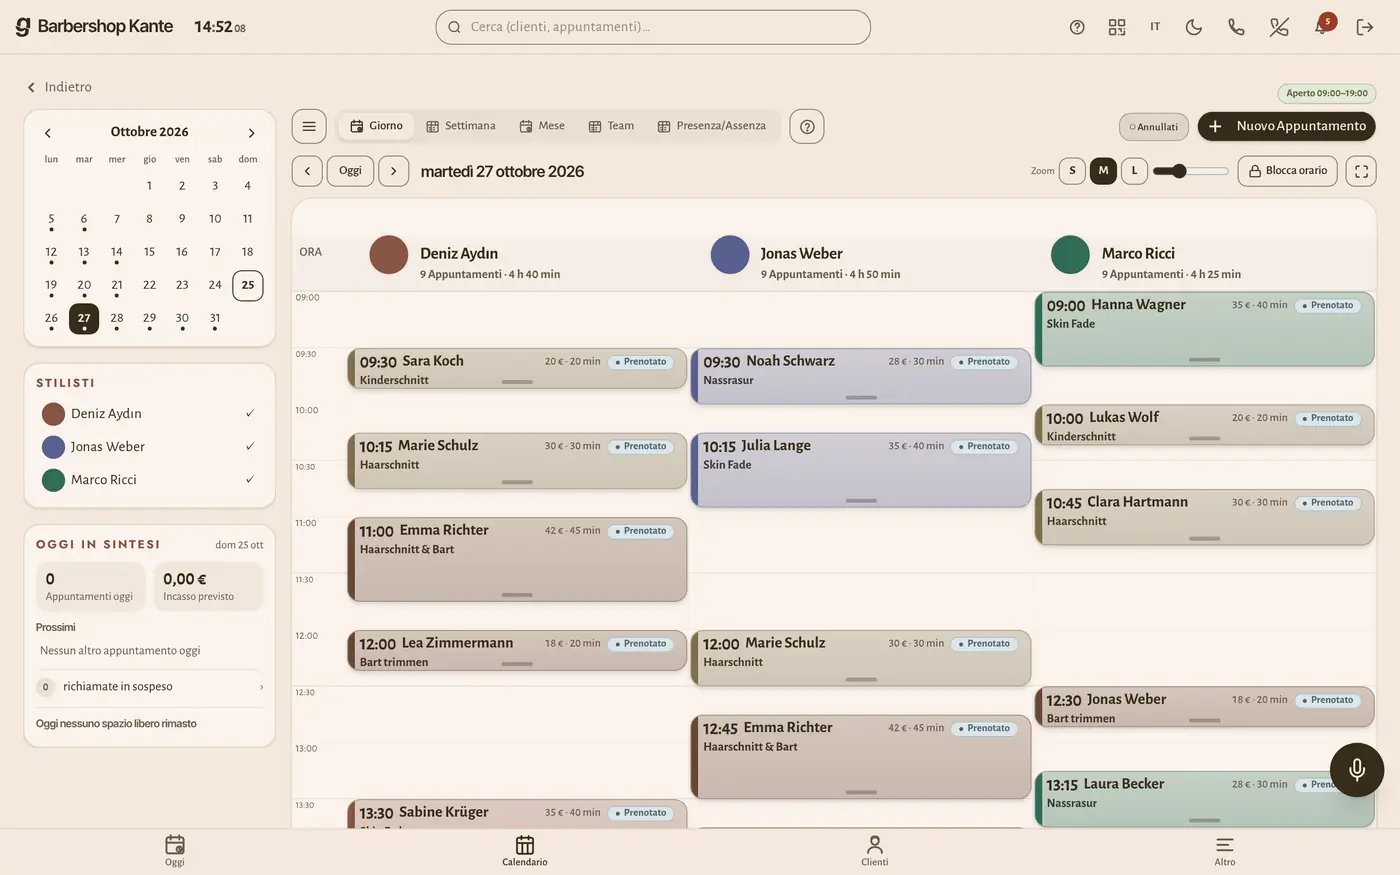Enter fullscreen calendar view
This screenshot has height=875, width=1400.
[x=1361, y=171]
